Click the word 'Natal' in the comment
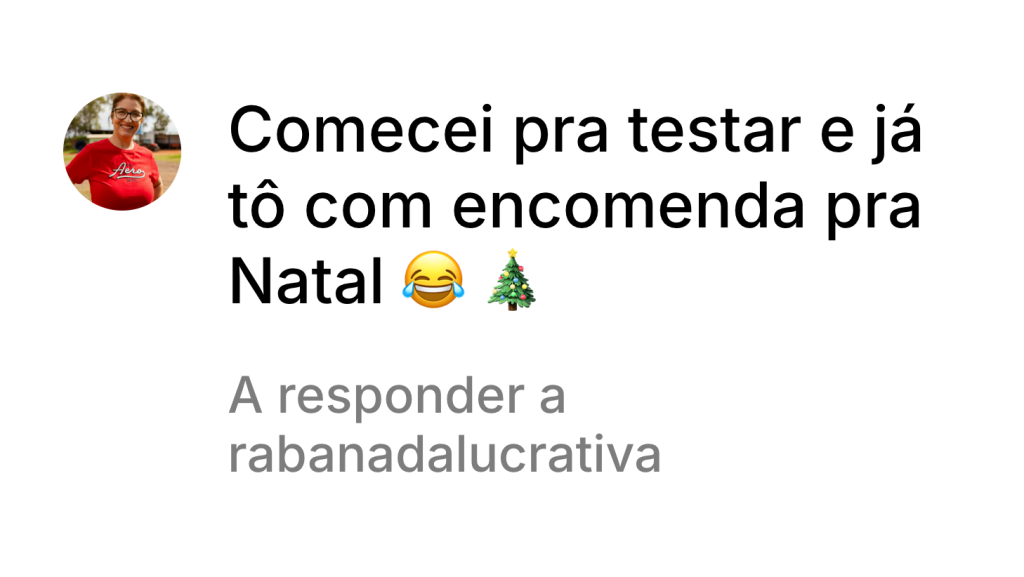The width and height of the screenshot is (1024, 577). pyautogui.click(x=306, y=281)
